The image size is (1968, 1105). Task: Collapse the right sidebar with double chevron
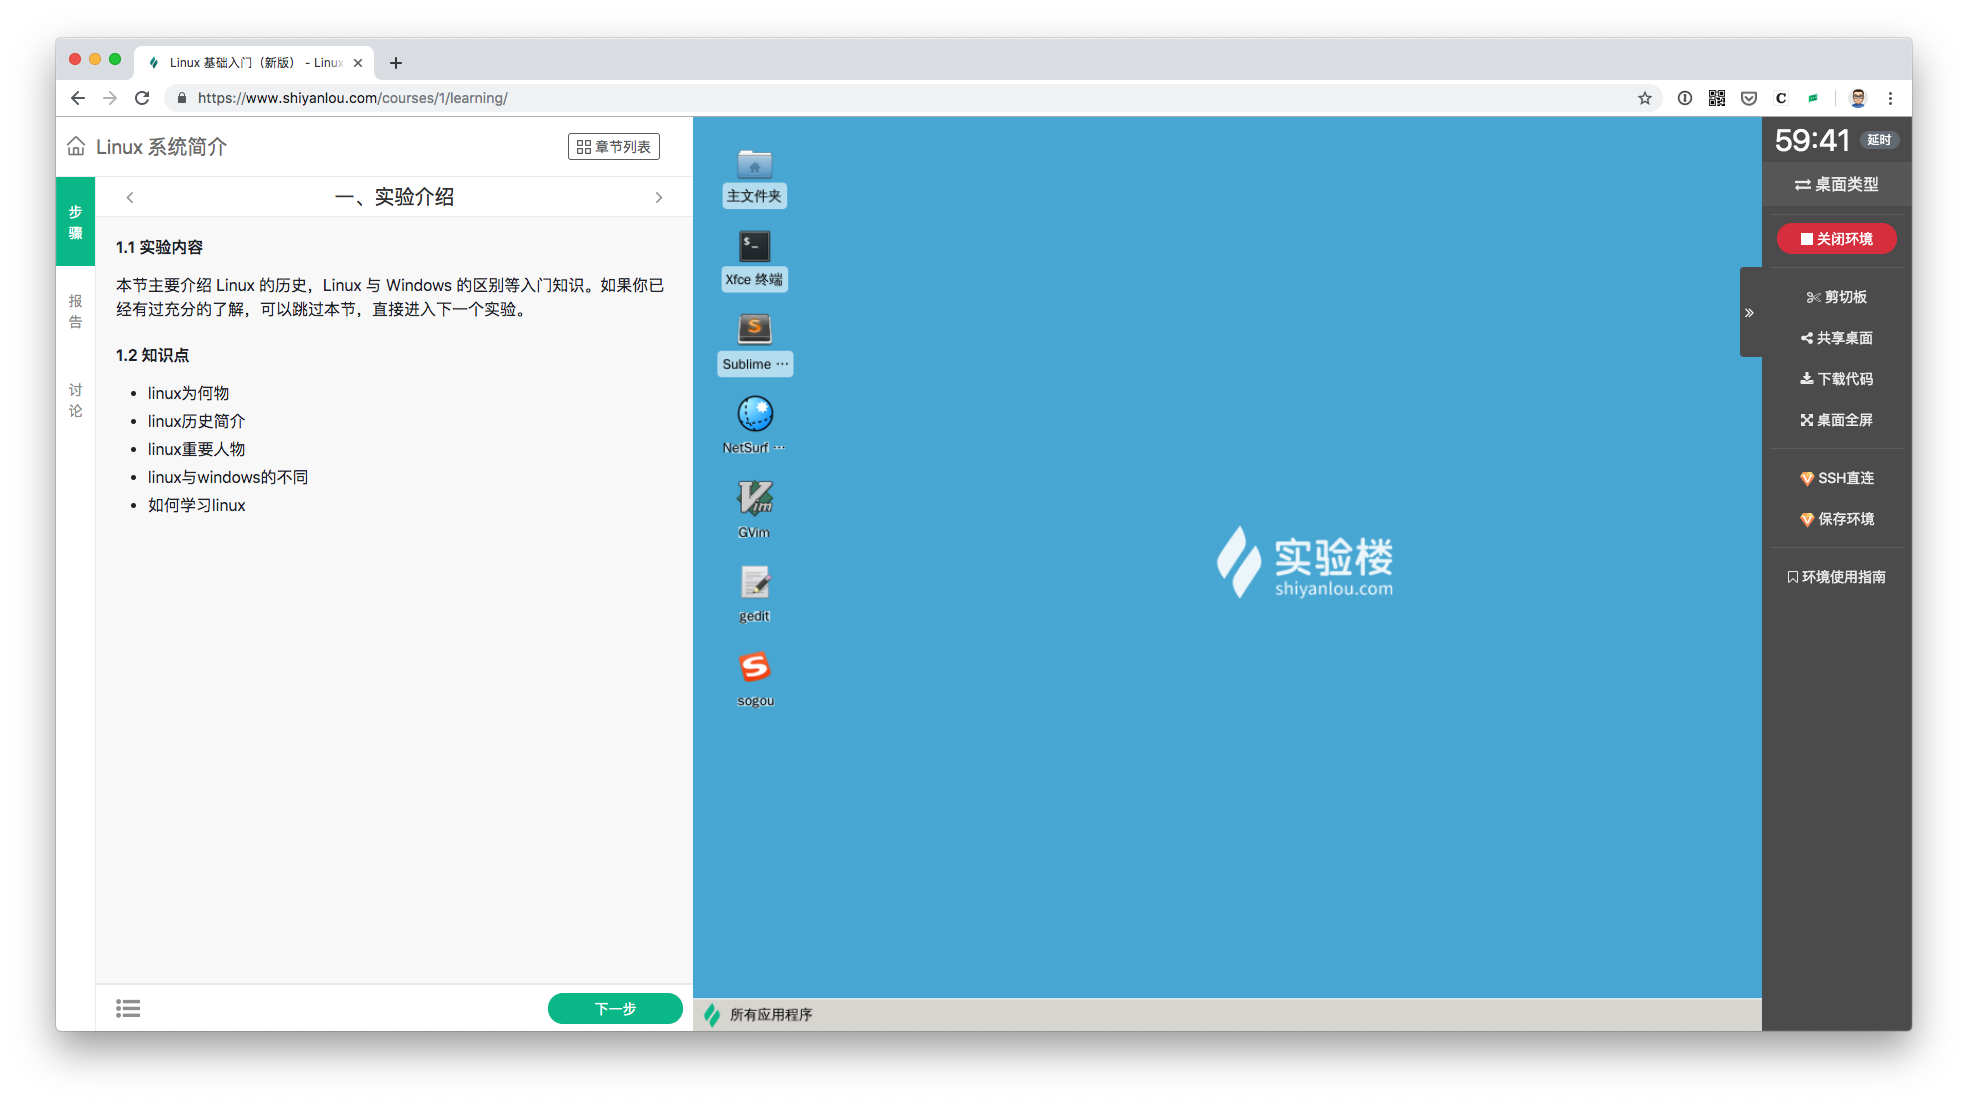pyautogui.click(x=1749, y=313)
